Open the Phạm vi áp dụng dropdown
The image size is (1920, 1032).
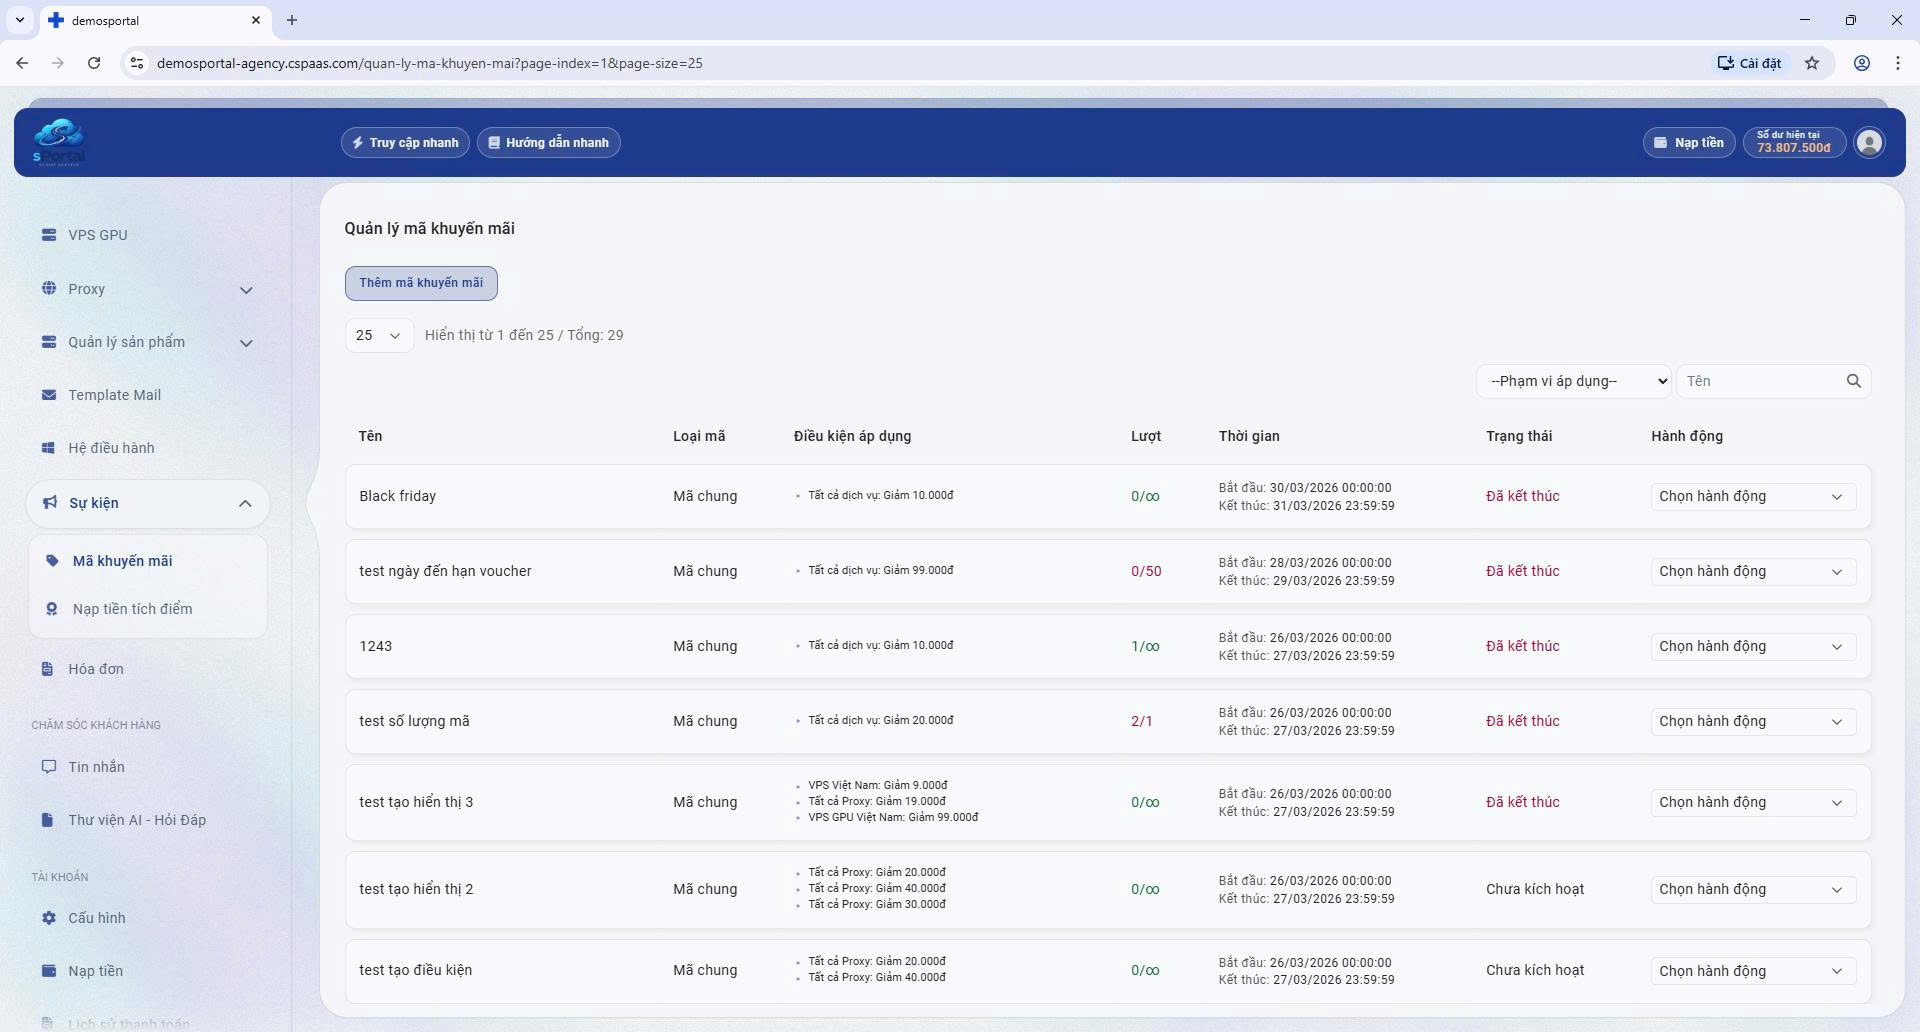(1573, 381)
